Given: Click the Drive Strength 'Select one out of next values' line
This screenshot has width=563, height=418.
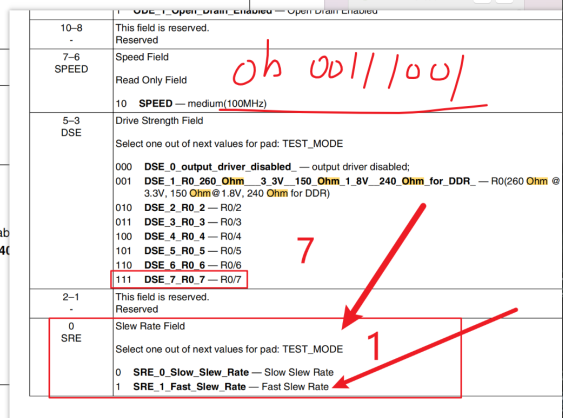Looking at the screenshot, I should (229, 144).
